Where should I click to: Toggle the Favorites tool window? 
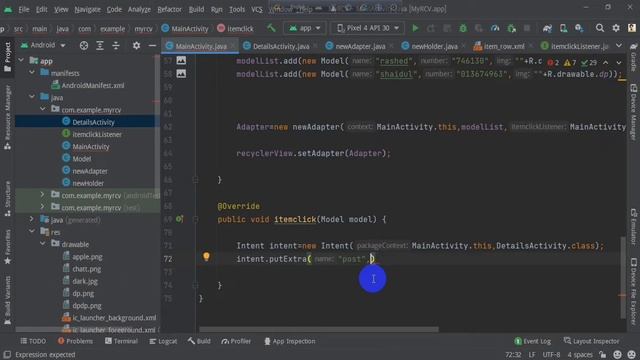[7, 247]
